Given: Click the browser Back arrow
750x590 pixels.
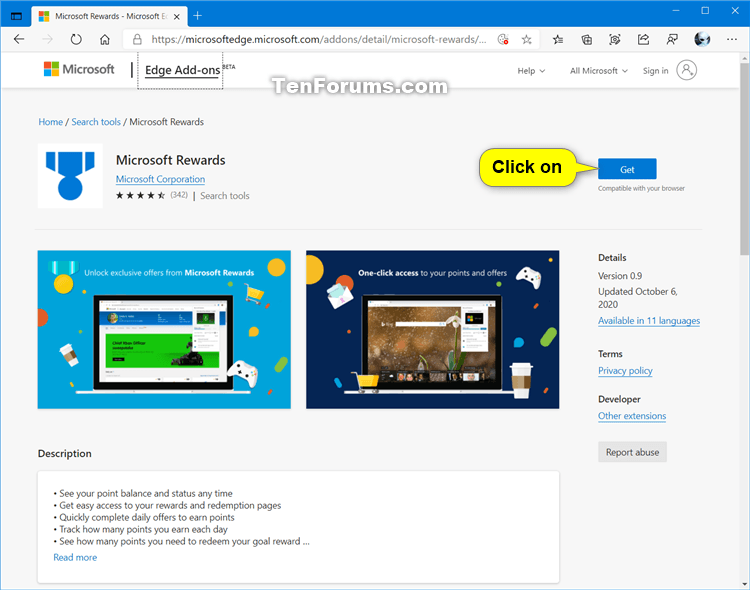Looking at the screenshot, I should pyautogui.click(x=19, y=39).
